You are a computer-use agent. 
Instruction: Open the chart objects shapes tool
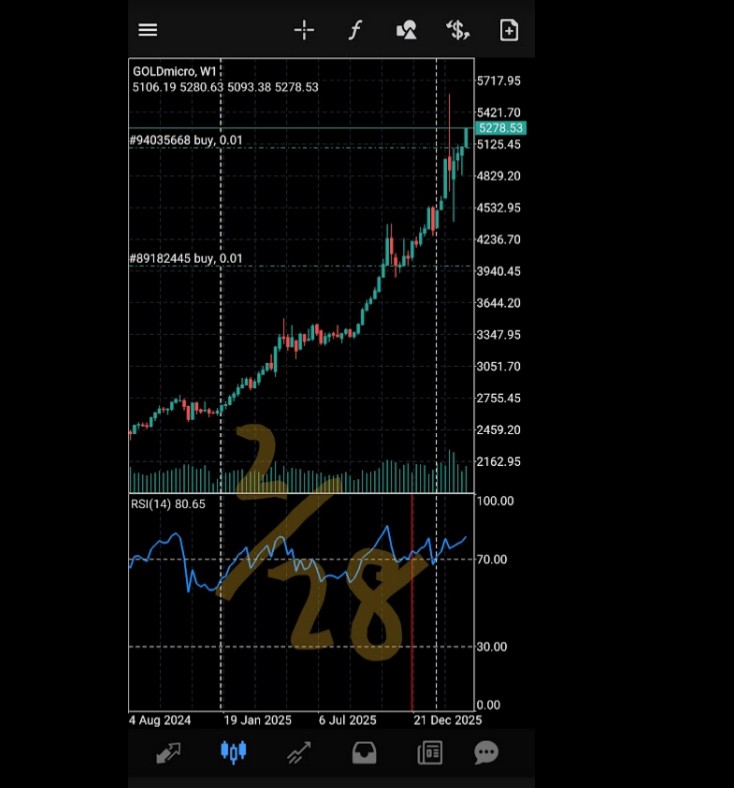pos(406,30)
